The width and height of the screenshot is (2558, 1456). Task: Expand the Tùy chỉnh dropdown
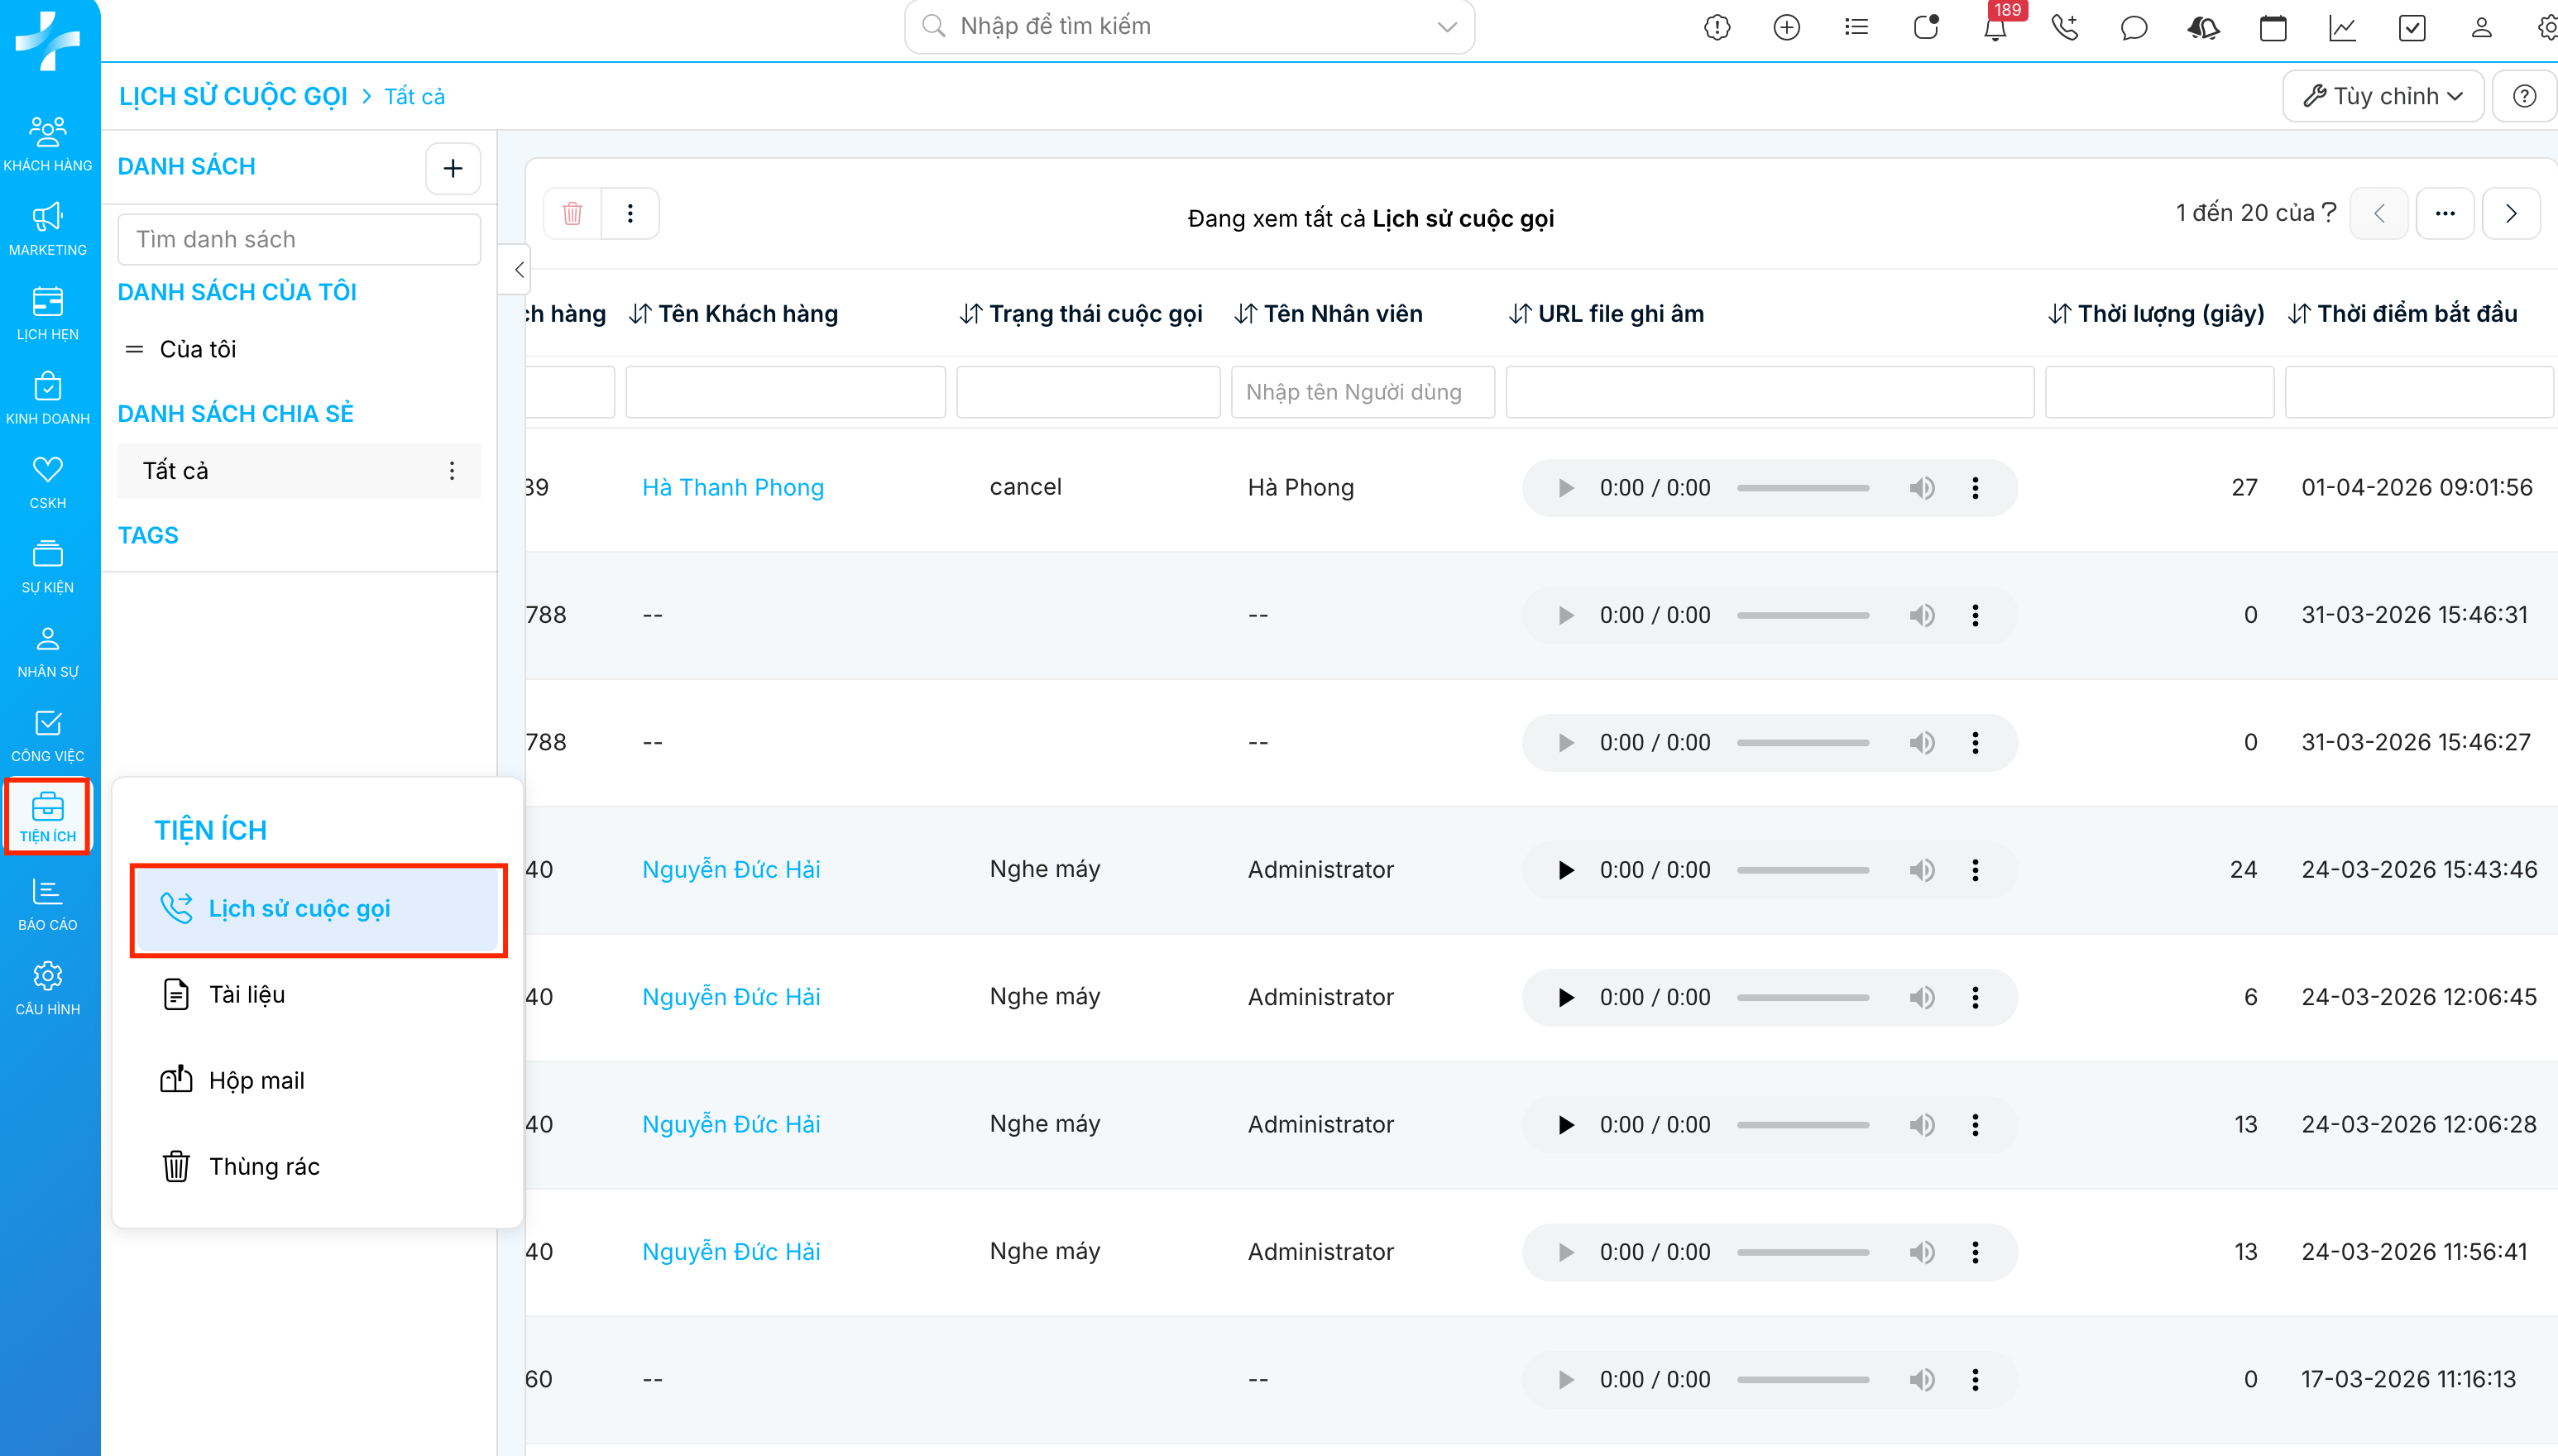pyautogui.click(x=2383, y=96)
